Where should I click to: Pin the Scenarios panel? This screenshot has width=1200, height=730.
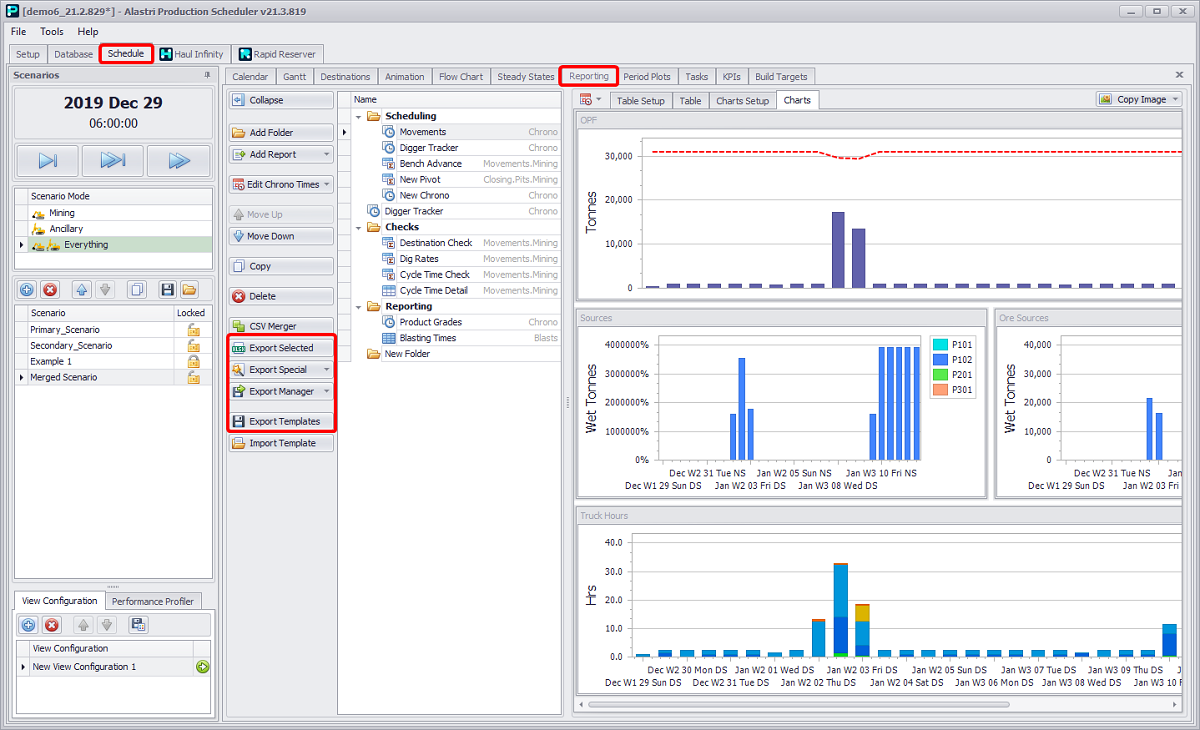(x=207, y=75)
